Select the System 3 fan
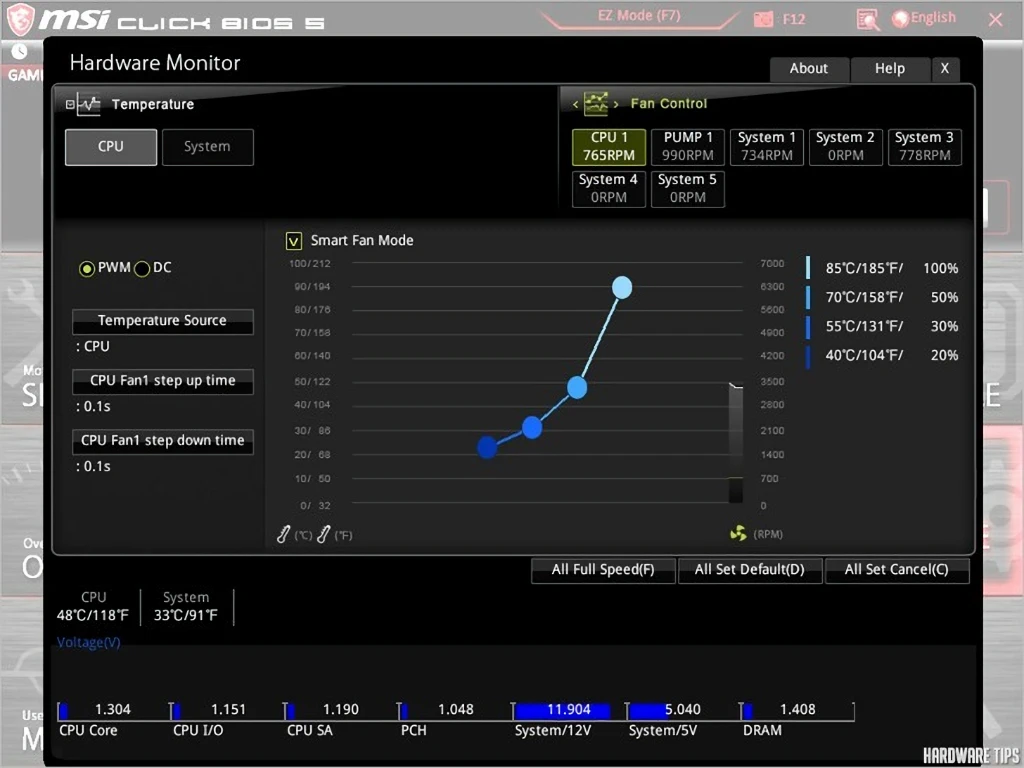The height and width of the screenshot is (768, 1024). coord(925,147)
